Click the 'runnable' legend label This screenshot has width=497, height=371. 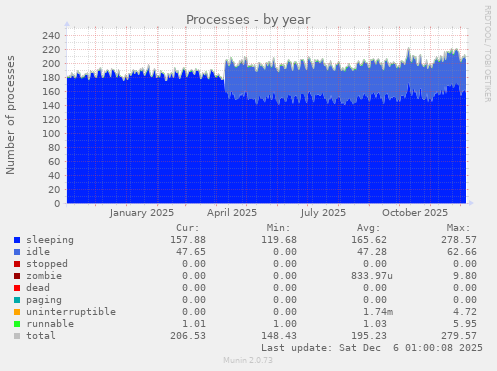[50, 324]
